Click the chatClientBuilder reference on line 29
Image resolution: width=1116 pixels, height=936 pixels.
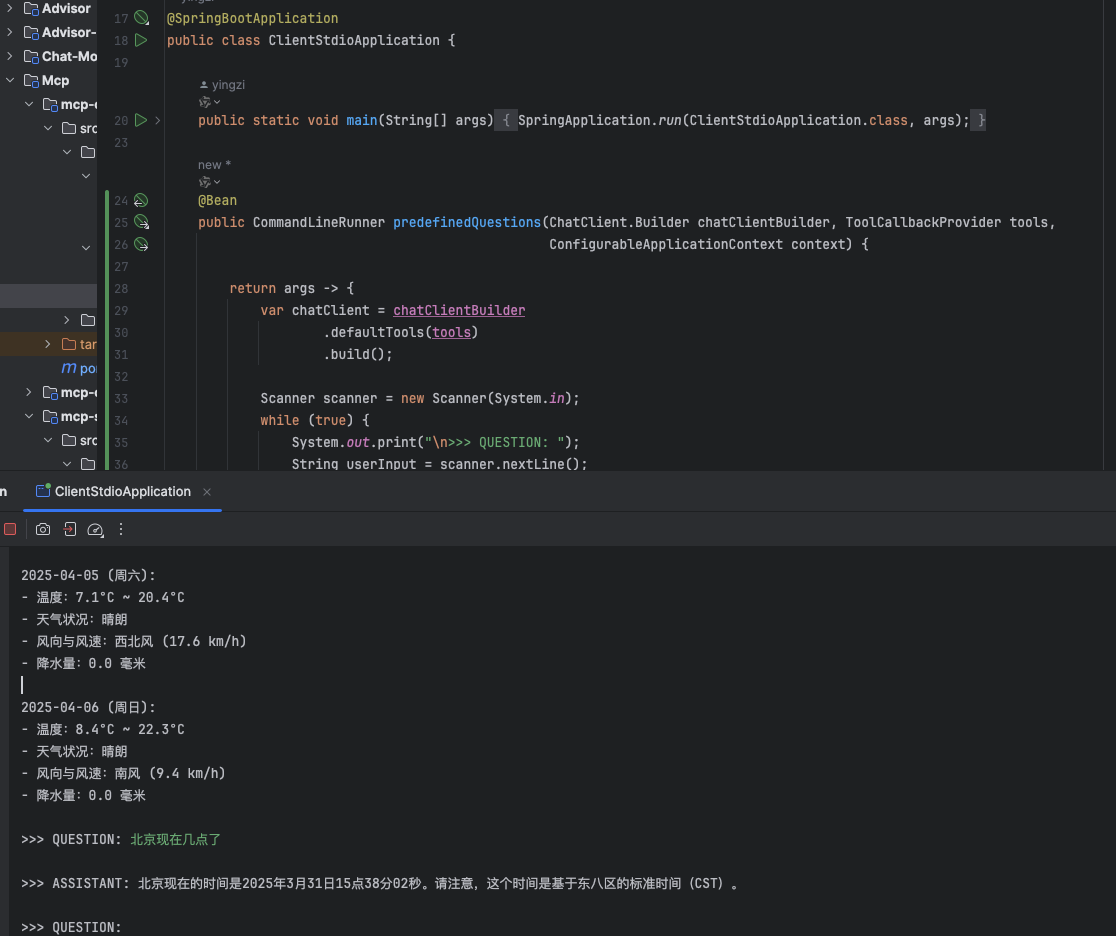(x=459, y=310)
